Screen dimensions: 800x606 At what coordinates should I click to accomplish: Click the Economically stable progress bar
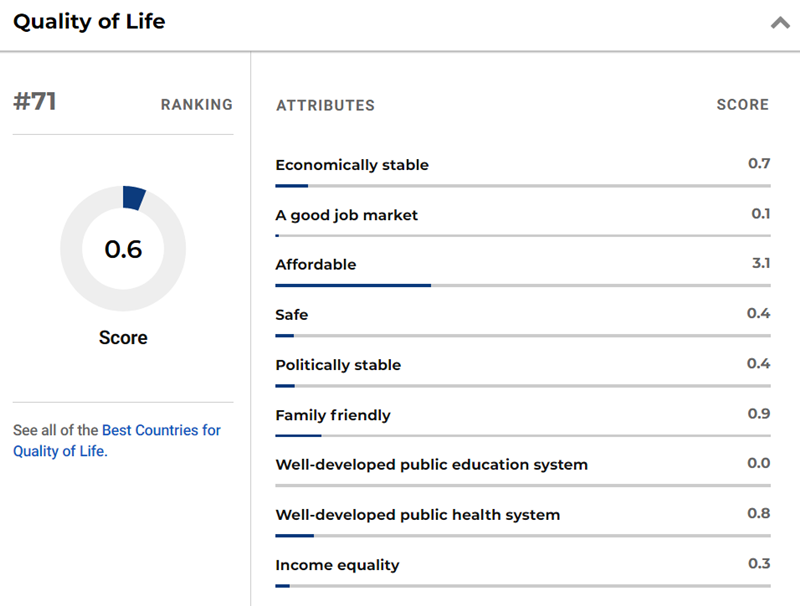(522, 185)
